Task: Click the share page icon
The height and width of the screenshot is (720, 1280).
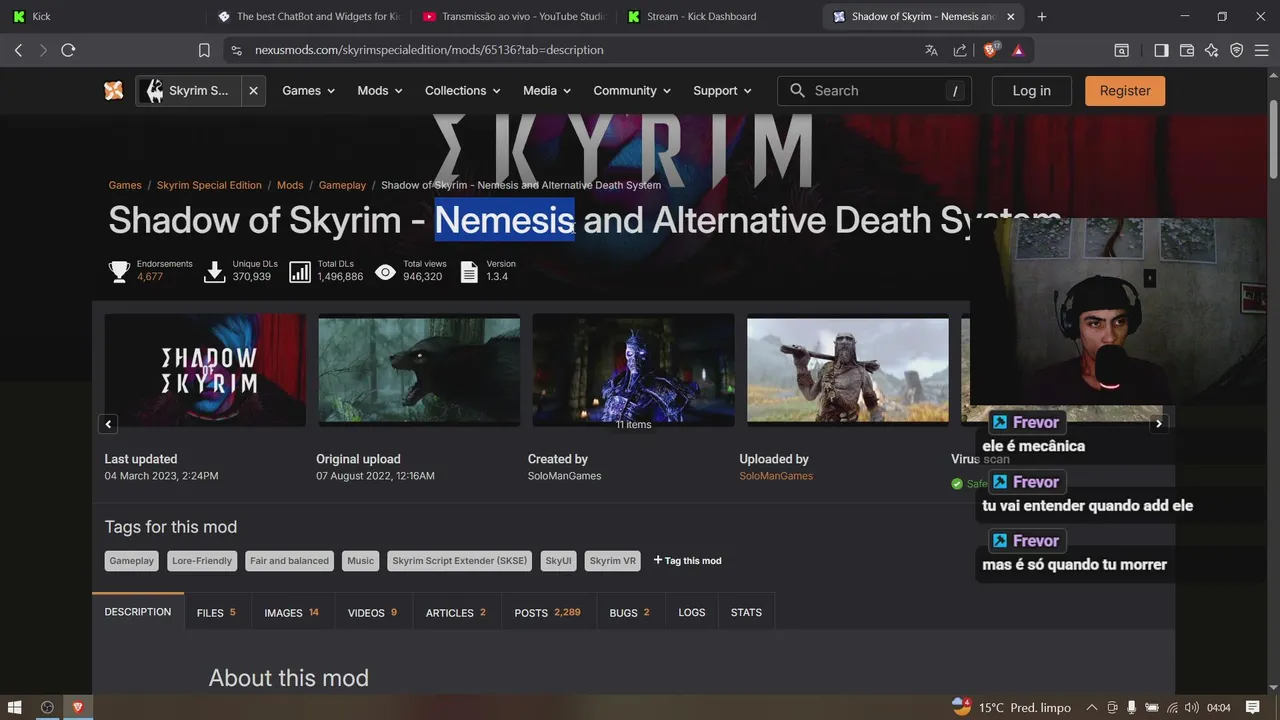Action: click(960, 50)
